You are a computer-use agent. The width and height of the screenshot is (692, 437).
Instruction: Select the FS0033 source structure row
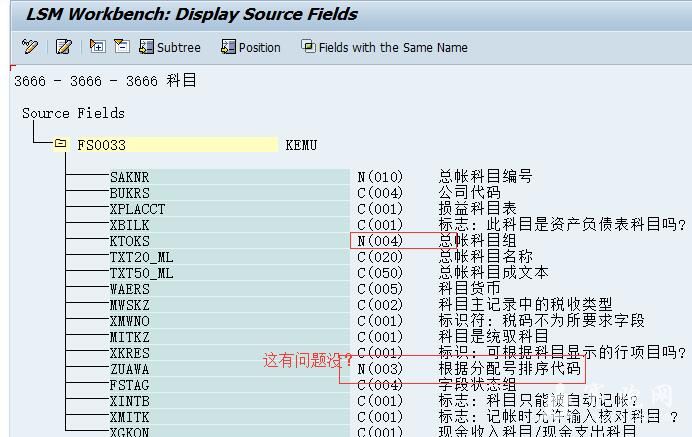pyautogui.click(x=177, y=145)
